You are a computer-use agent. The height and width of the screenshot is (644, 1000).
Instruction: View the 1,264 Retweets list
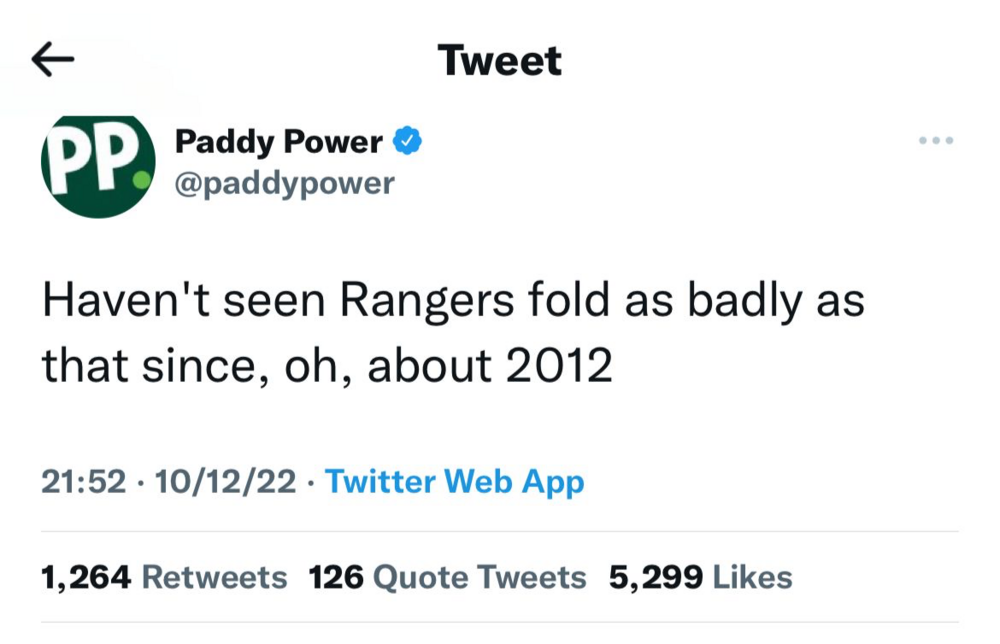click(x=164, y=577)
